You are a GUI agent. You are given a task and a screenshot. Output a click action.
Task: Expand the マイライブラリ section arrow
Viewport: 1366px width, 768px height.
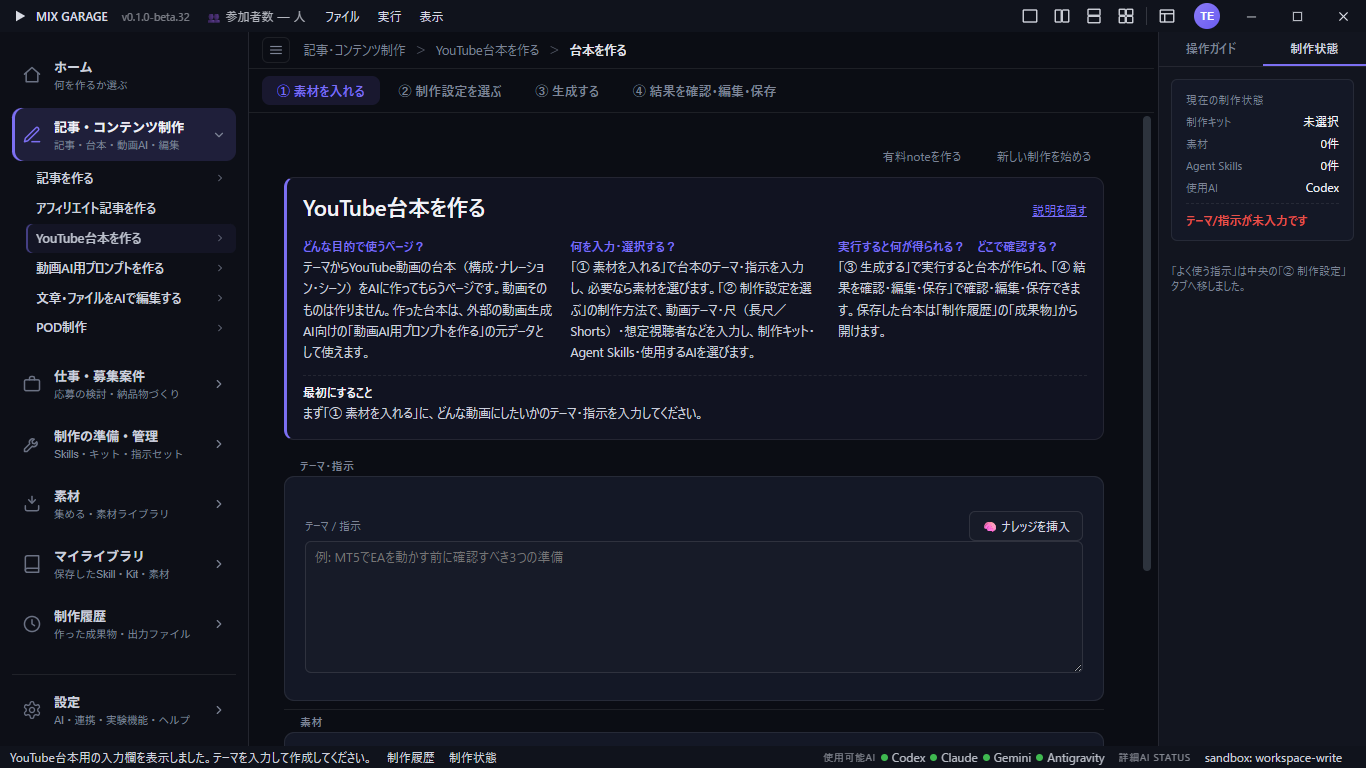point(219,564)
